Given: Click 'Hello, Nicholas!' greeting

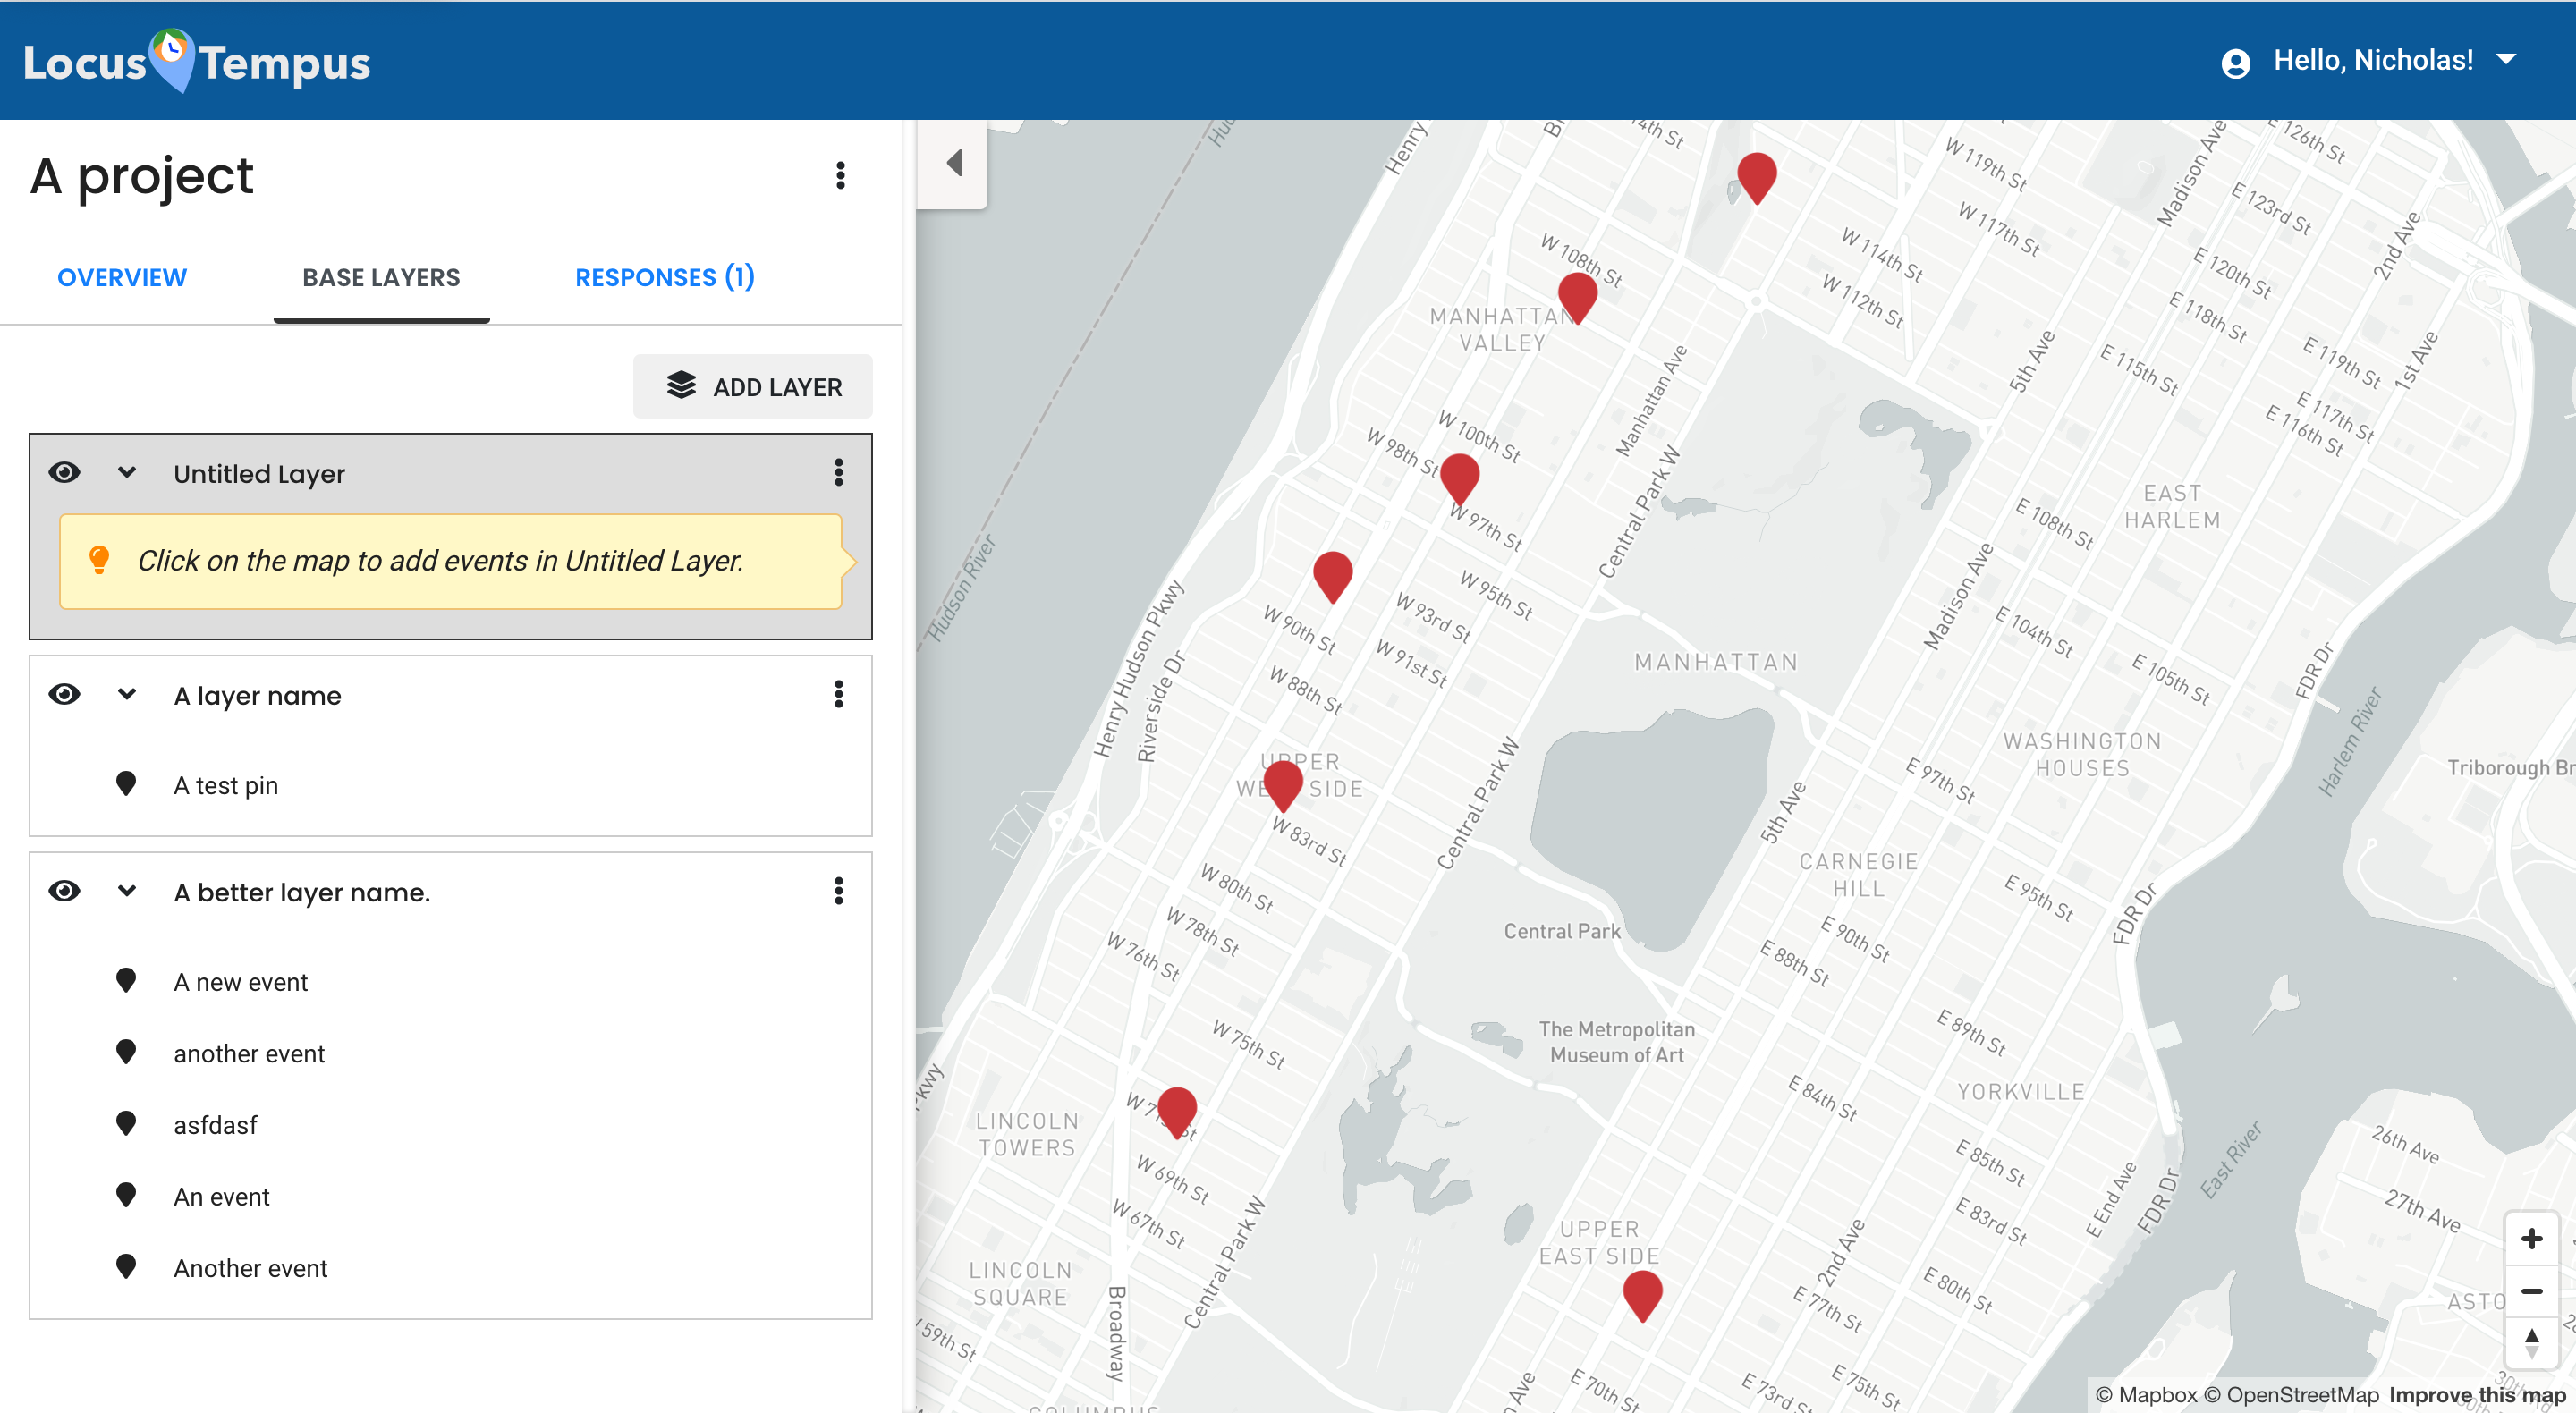Looking at the screenshot, I should (x=2373, y=60).
